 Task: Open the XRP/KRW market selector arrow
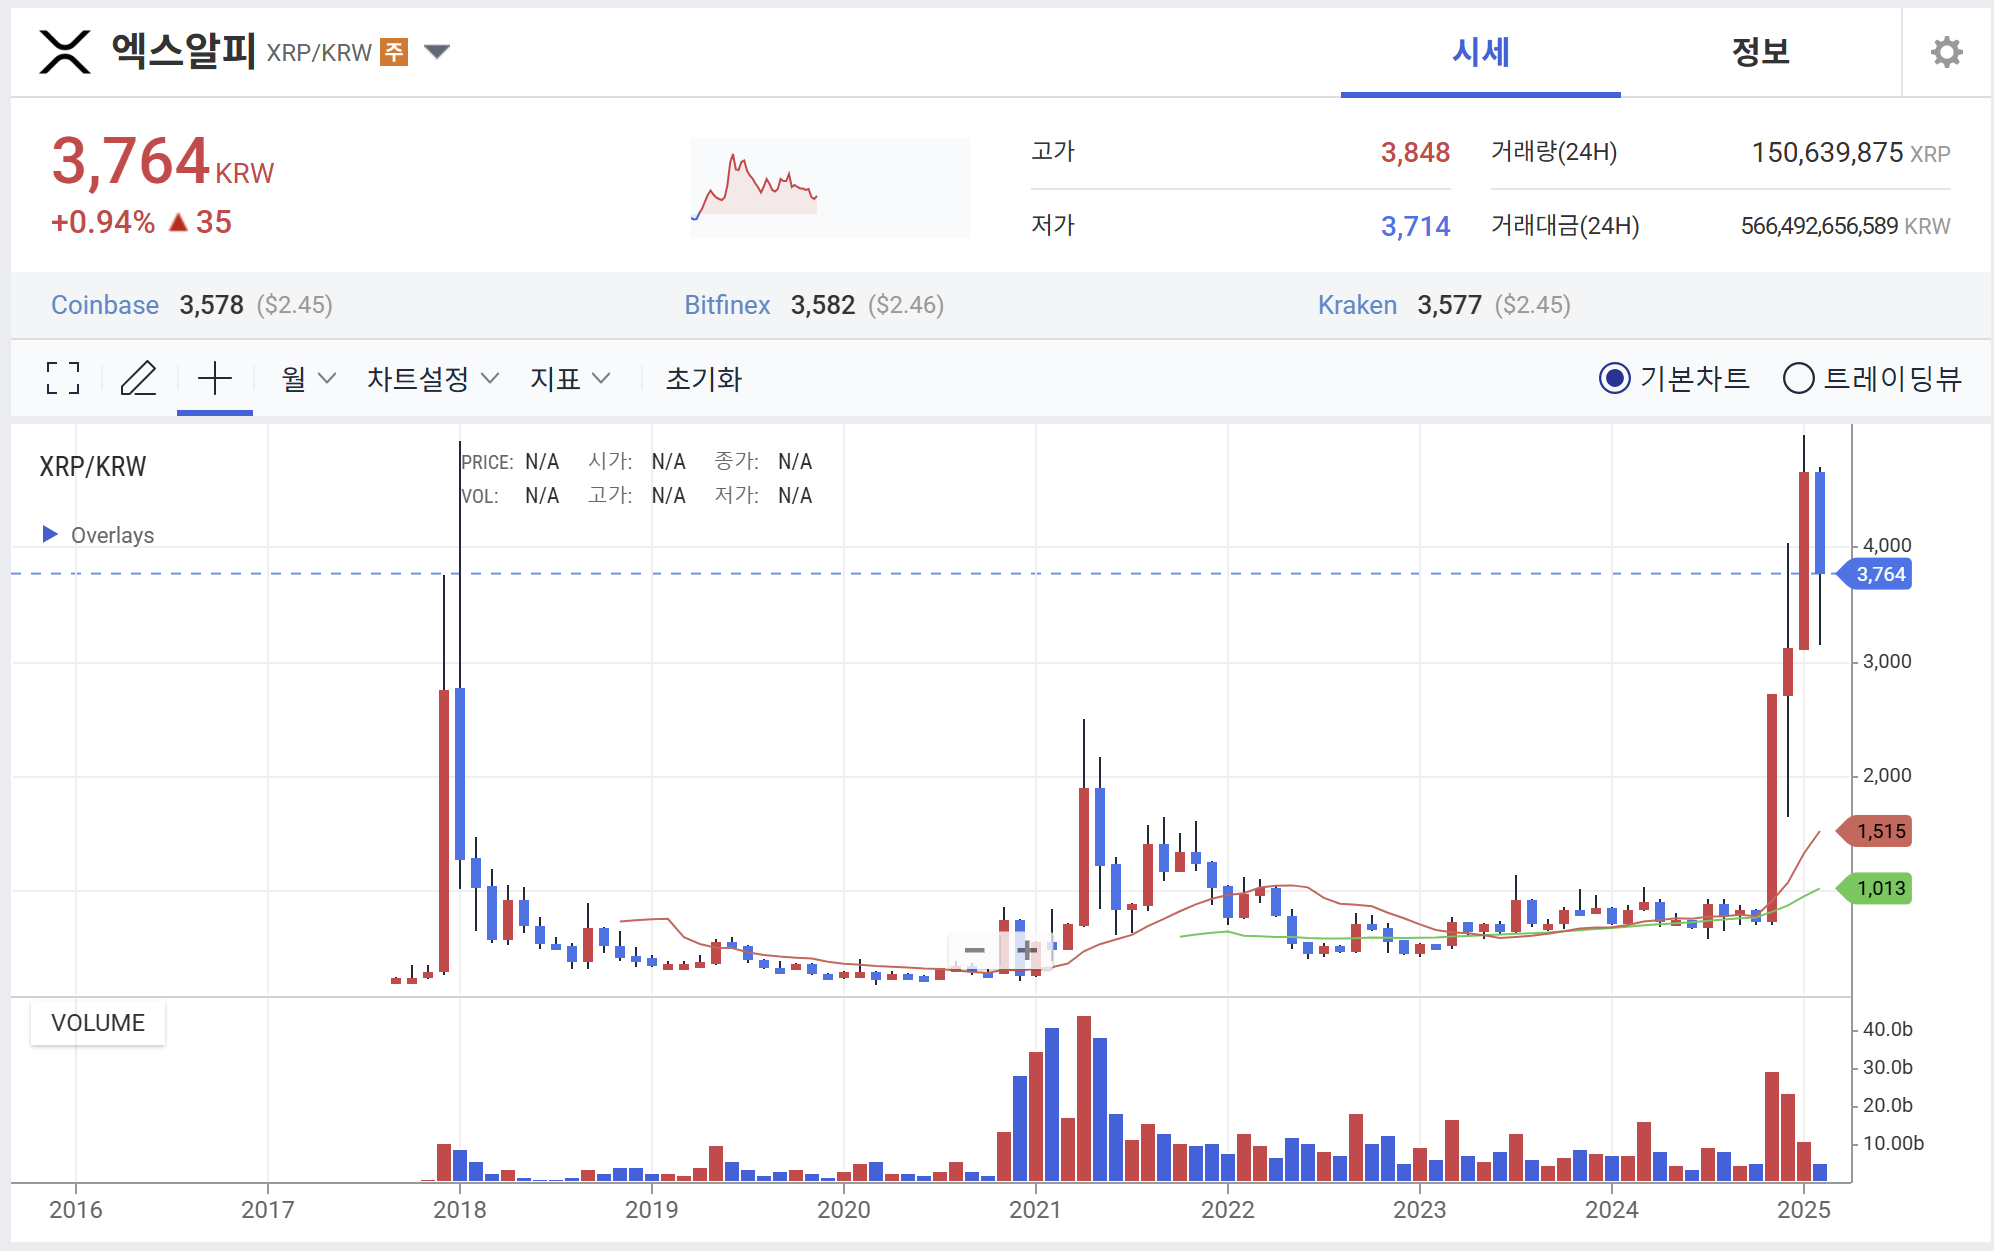tap(437, 51)
